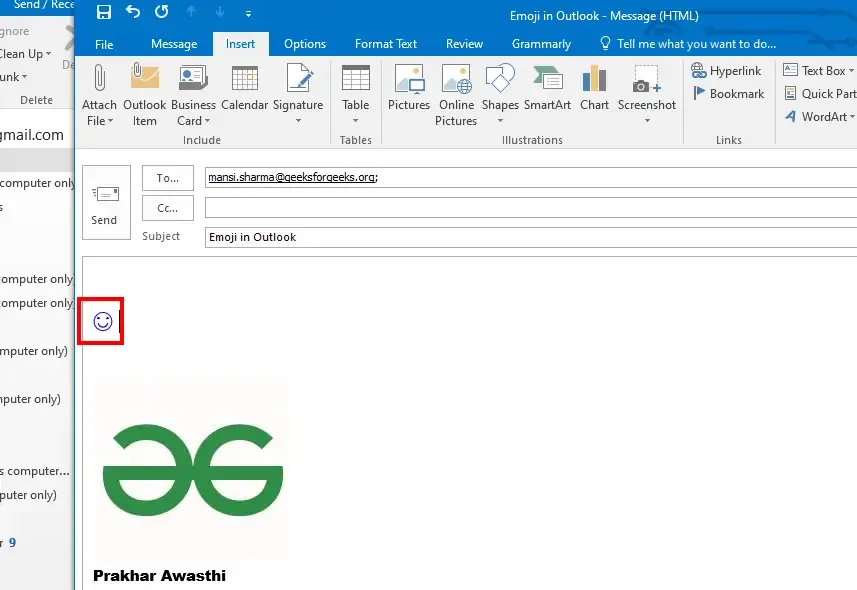The image size is (857, 590).
Task: Click the GeeksforGeeks logo image in signature
Action: tap(192, 470)
